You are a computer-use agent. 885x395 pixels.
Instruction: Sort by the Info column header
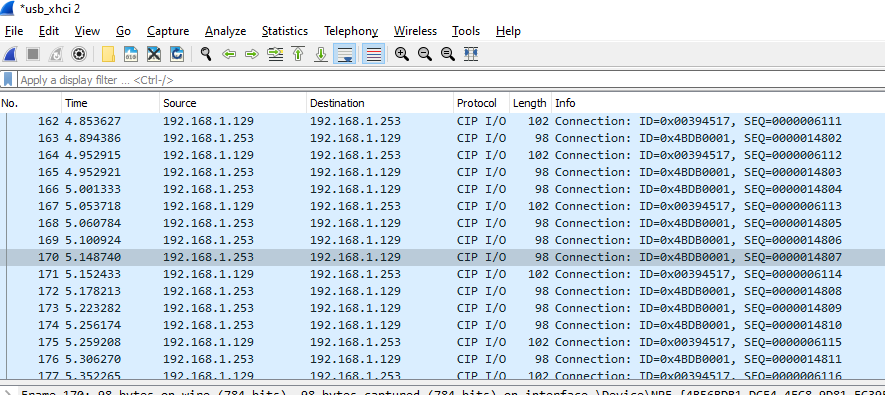pyautogui.click(x=718, y=103)
